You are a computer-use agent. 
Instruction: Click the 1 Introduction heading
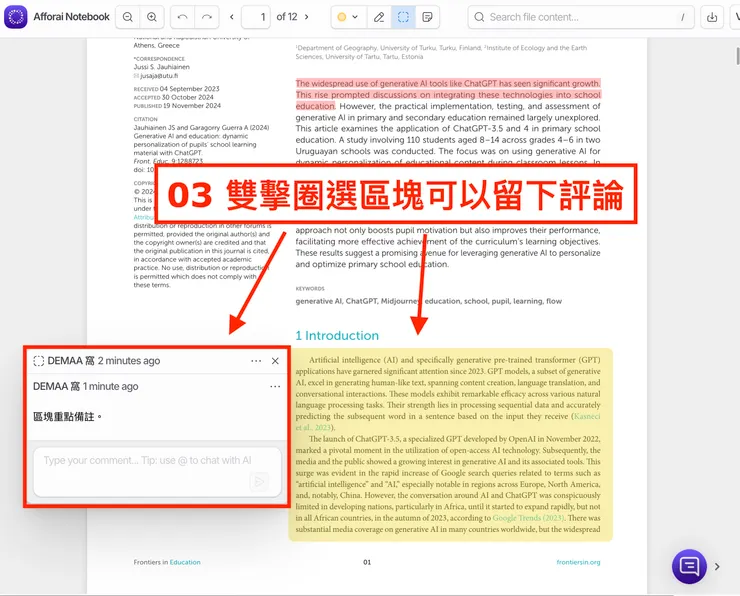click(337, 336)
